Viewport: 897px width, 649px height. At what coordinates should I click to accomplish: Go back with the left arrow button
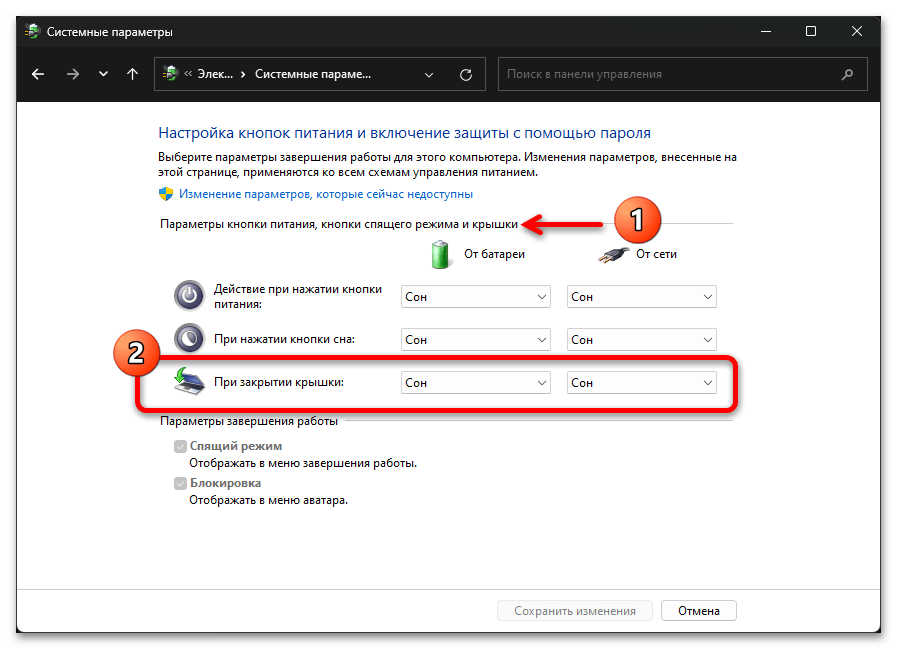click(x=38, y=74)
